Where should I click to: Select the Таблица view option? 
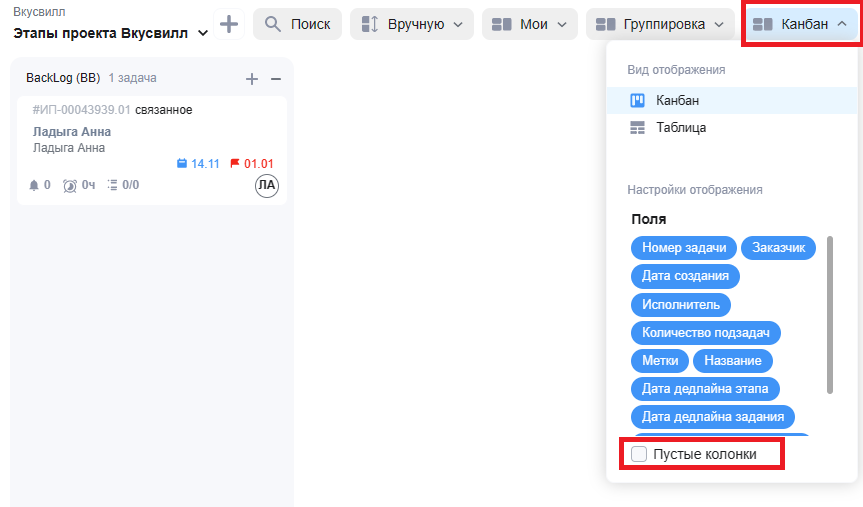(732, 128)
